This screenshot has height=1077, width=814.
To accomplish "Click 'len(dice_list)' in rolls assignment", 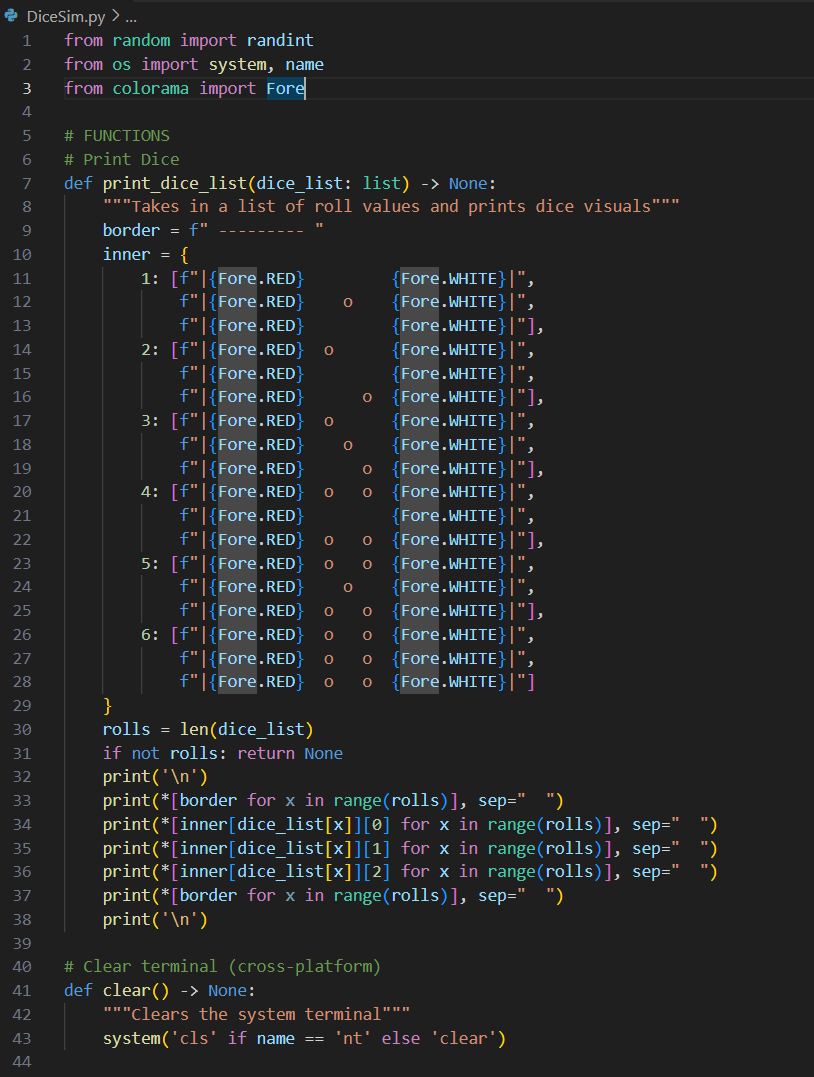I will point(247,729).
